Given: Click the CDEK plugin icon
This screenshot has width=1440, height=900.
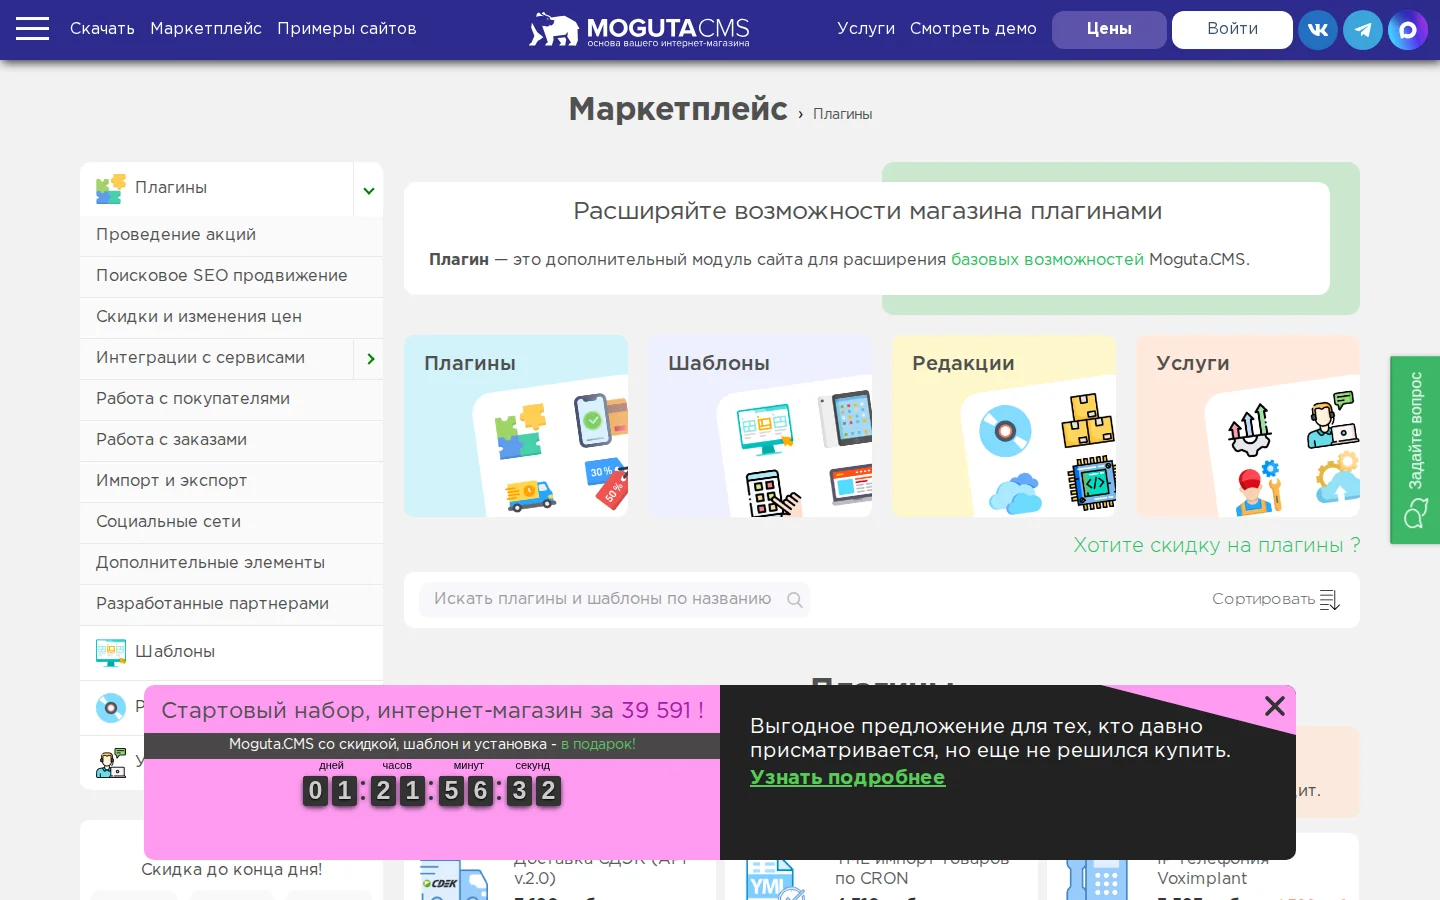Looking at the screenshot, I should (x=454, y=880).
